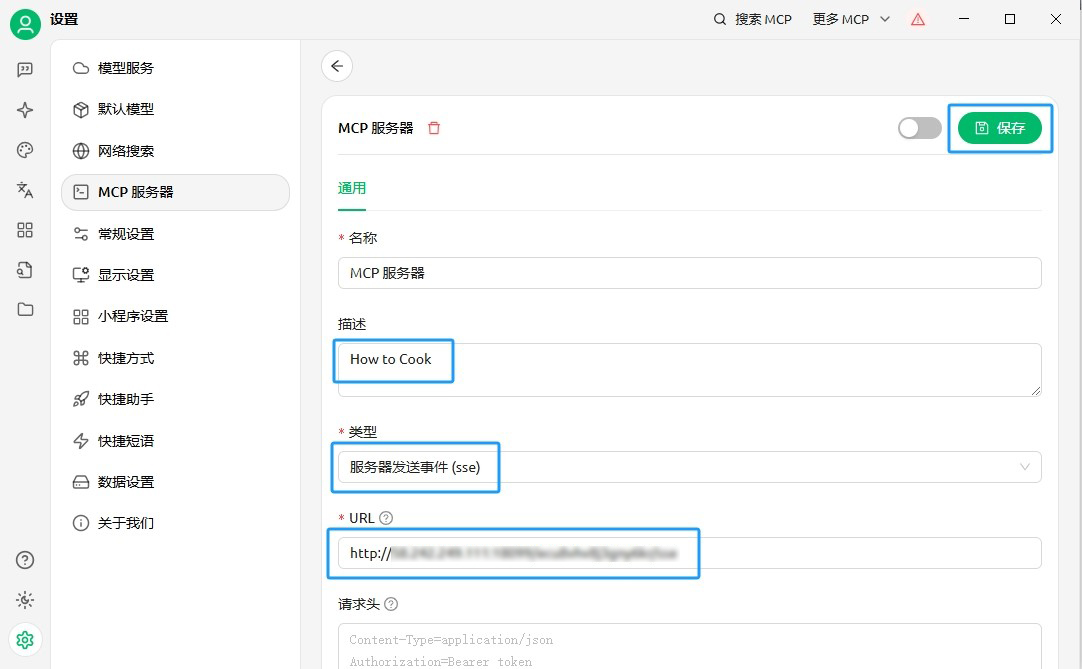This screenshot has width=1082, height=669.
Task: Open 小程序设置 settings
Action: tap(175, 316)
